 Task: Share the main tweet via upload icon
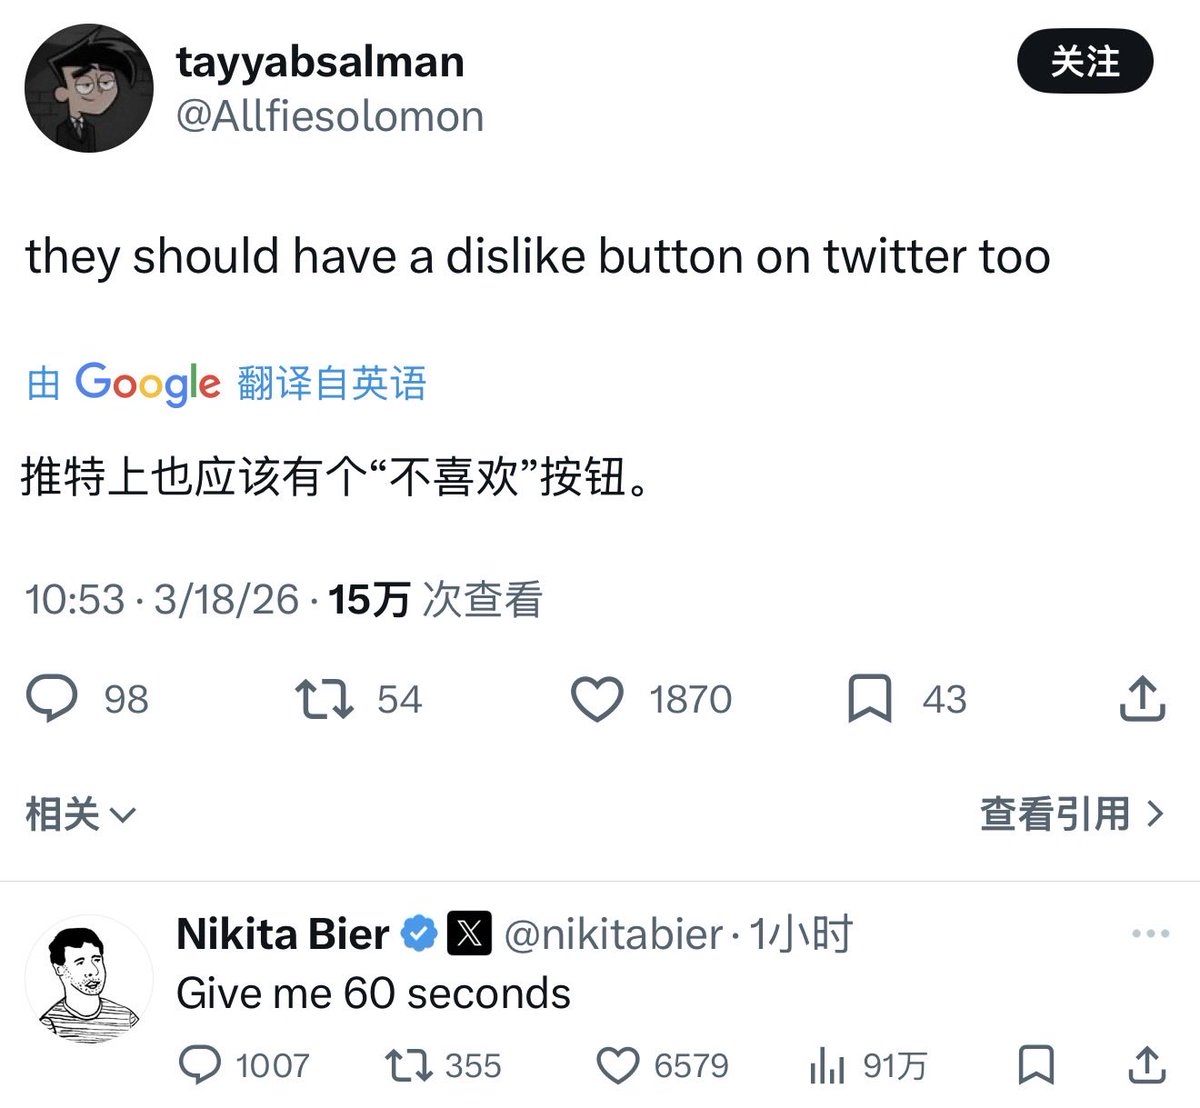coord(1141,699)
